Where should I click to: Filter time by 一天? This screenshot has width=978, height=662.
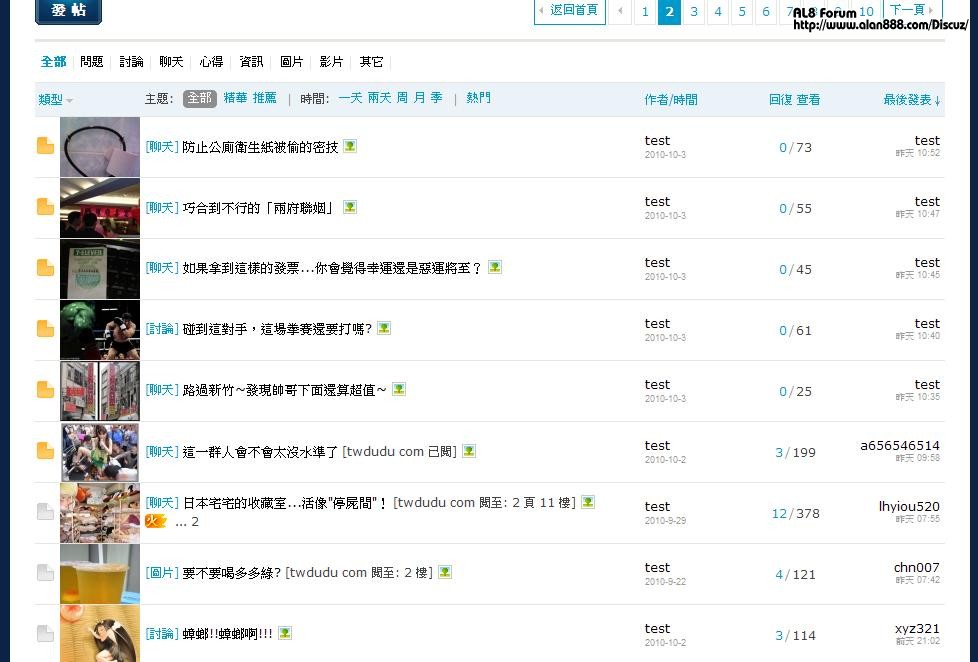pyautogui.click(x=351, y=98)
